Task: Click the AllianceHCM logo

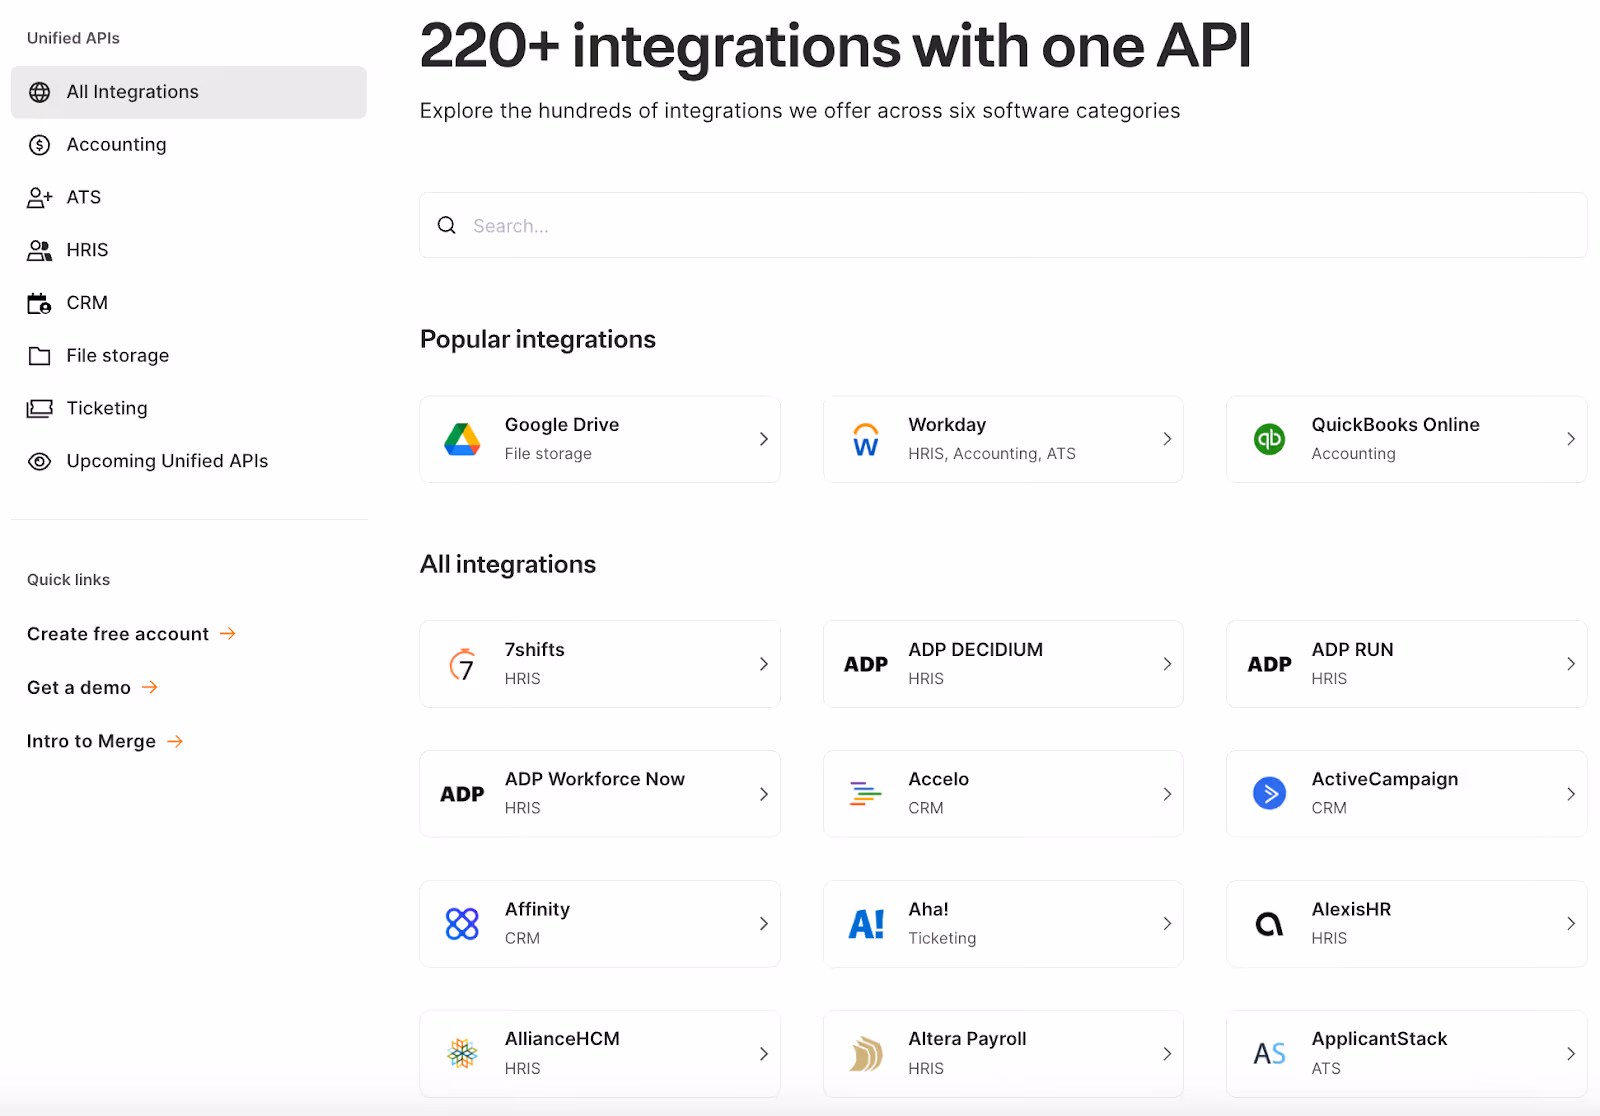Action: [462, 1053]
